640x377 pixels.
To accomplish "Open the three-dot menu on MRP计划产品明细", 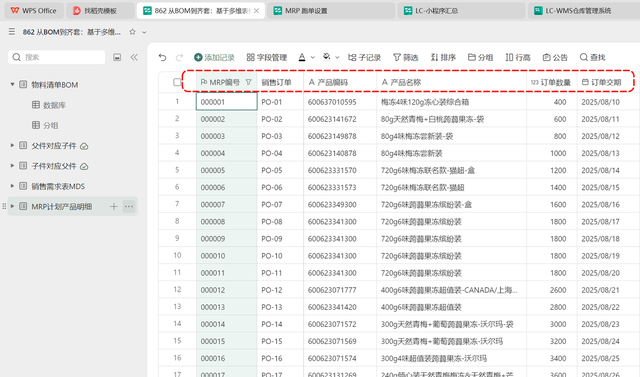I will [129, 206].
